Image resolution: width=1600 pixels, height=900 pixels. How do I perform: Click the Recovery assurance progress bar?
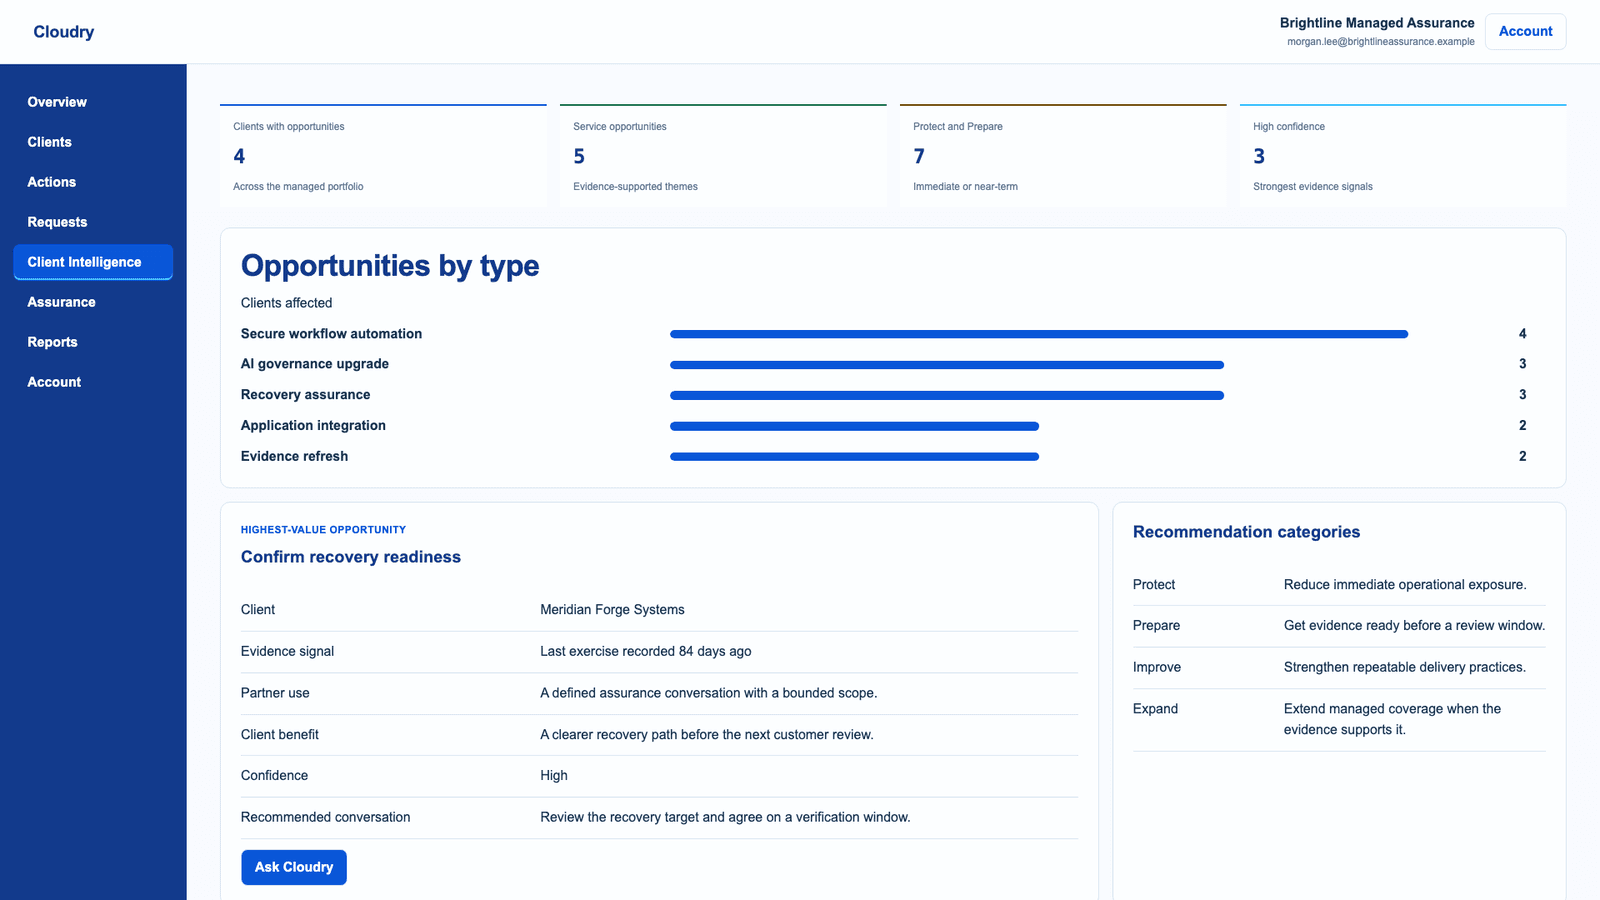947,395
